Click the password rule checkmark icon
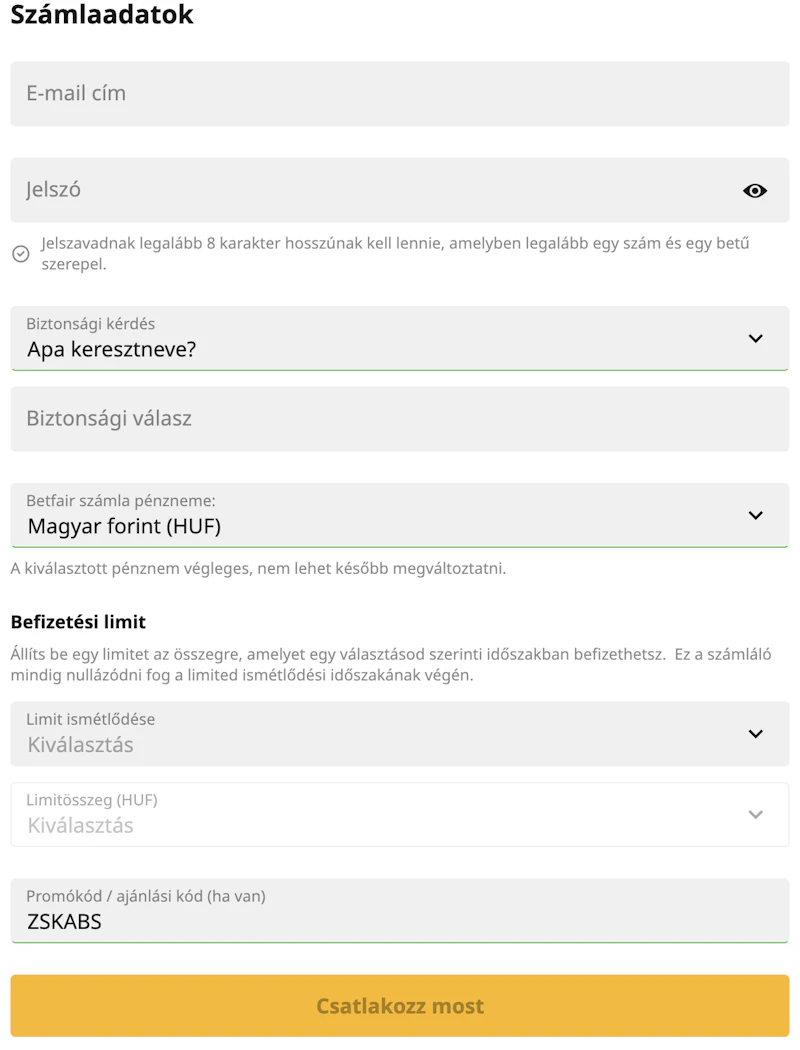Image resolution: width=800 pixels, height=1050 pixels. tap(20, 254)
